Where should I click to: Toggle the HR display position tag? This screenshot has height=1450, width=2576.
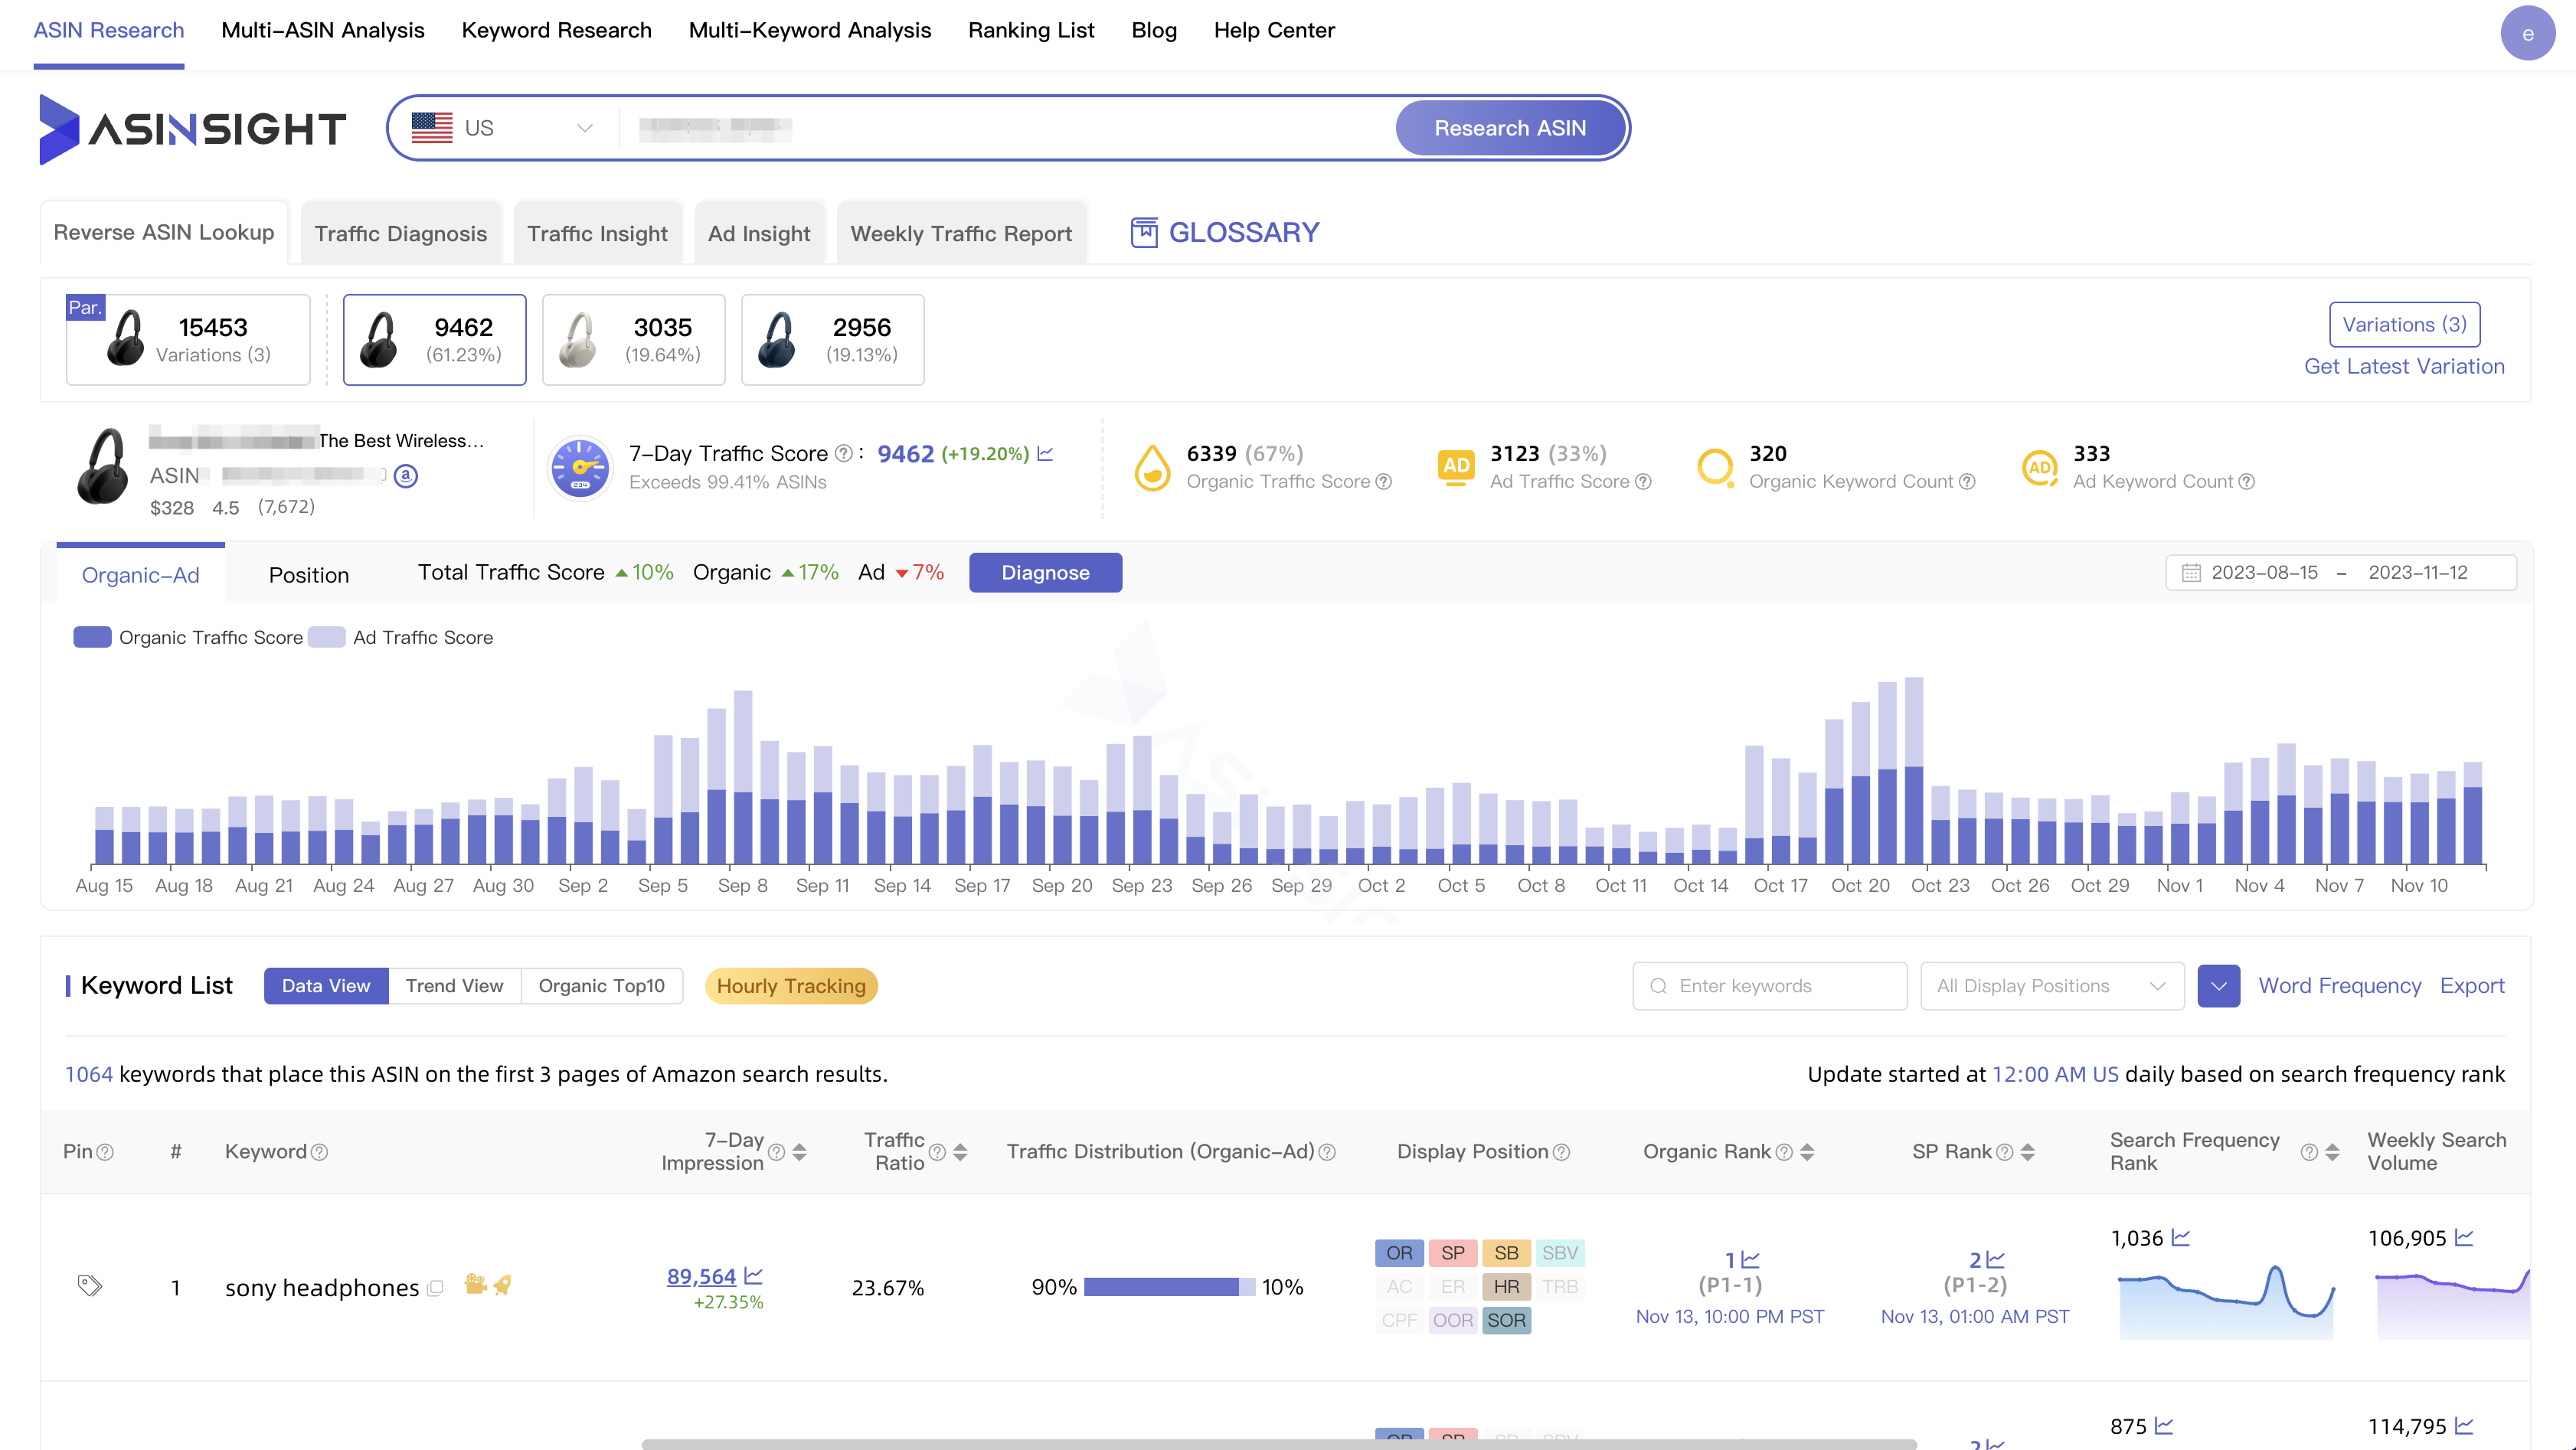tap(1506, 1287)
